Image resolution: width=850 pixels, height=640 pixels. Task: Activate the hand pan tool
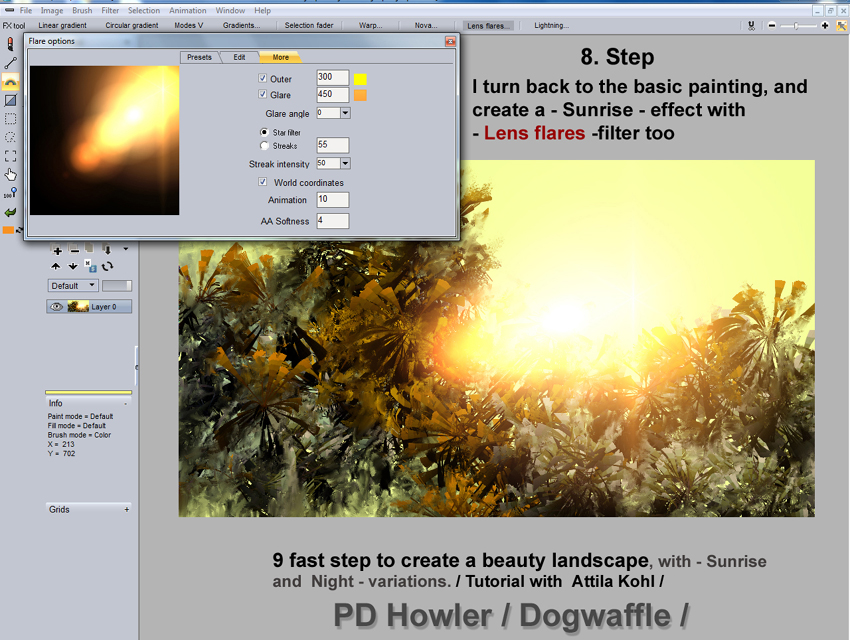click(10, 174)
